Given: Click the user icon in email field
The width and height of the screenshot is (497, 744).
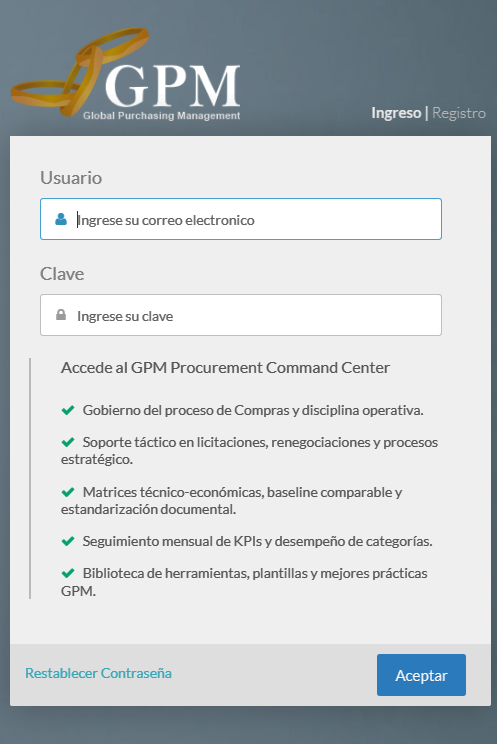Looking at the screenshot, I should [x=61, y=219].
